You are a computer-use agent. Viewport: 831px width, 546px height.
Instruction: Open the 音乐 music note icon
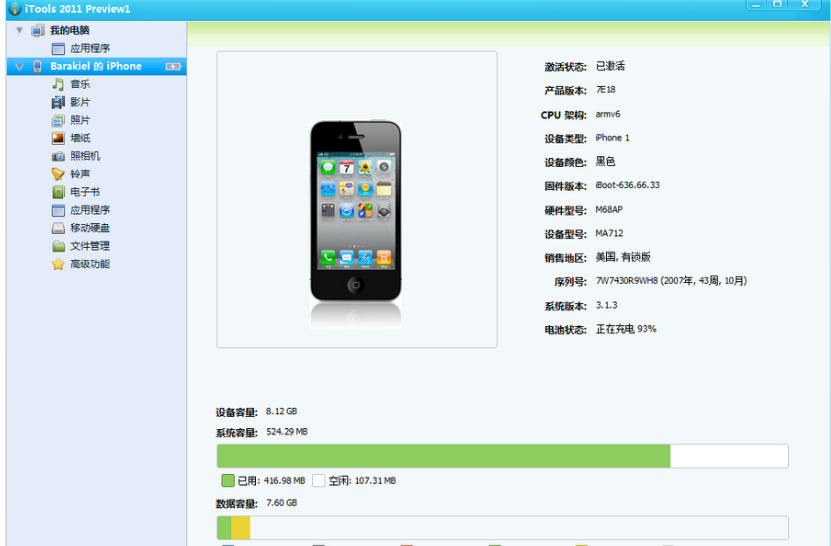pos(58,84)
